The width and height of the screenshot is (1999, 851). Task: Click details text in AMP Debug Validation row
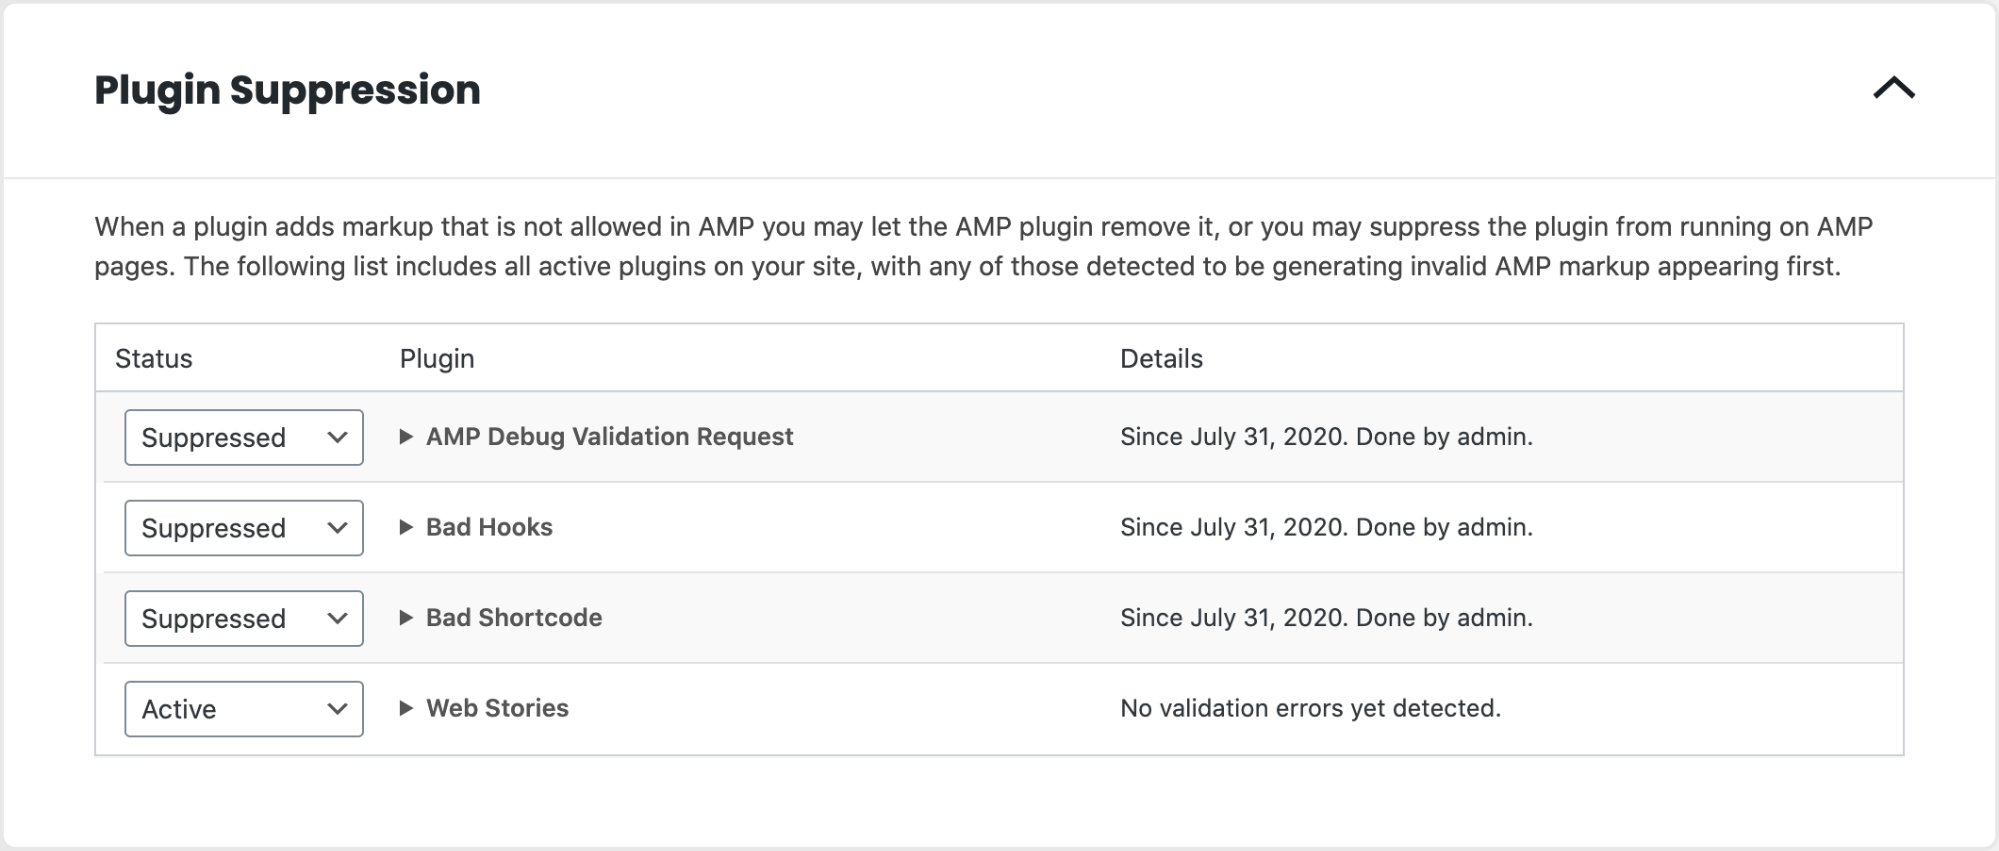point(1326,437)
